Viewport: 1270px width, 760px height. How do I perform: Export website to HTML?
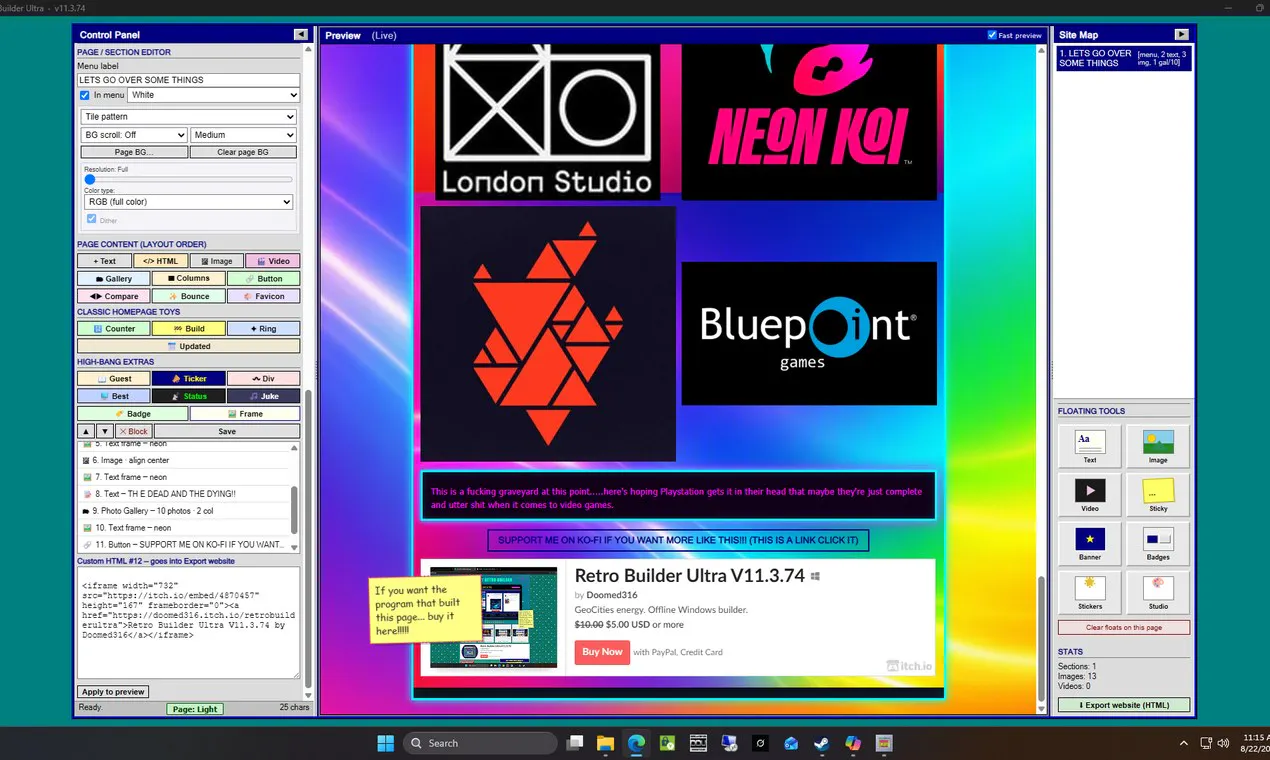click(x=1124, y=705)
